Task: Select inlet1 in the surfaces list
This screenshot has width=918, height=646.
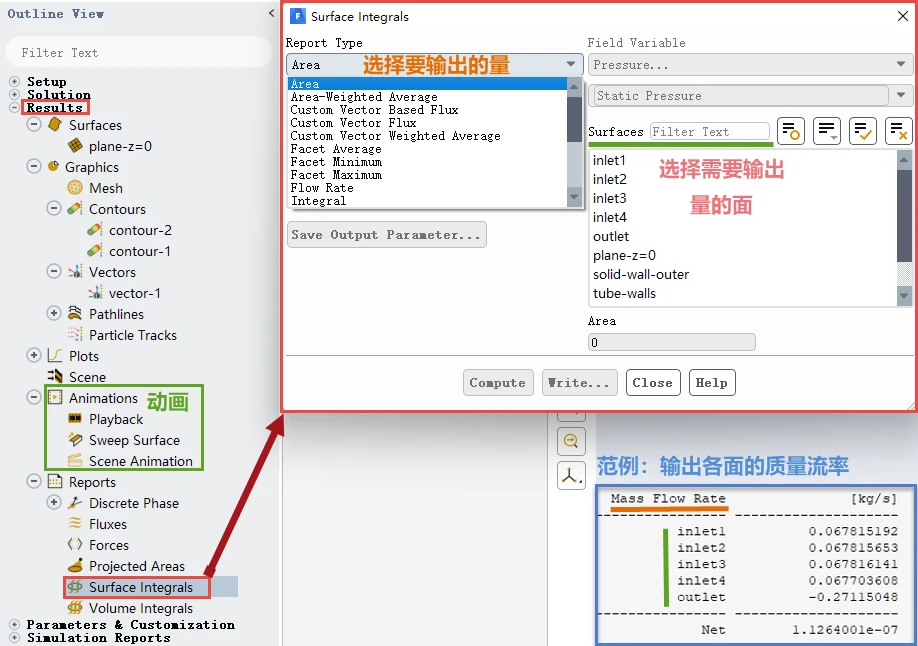Action: pos(609,160)
